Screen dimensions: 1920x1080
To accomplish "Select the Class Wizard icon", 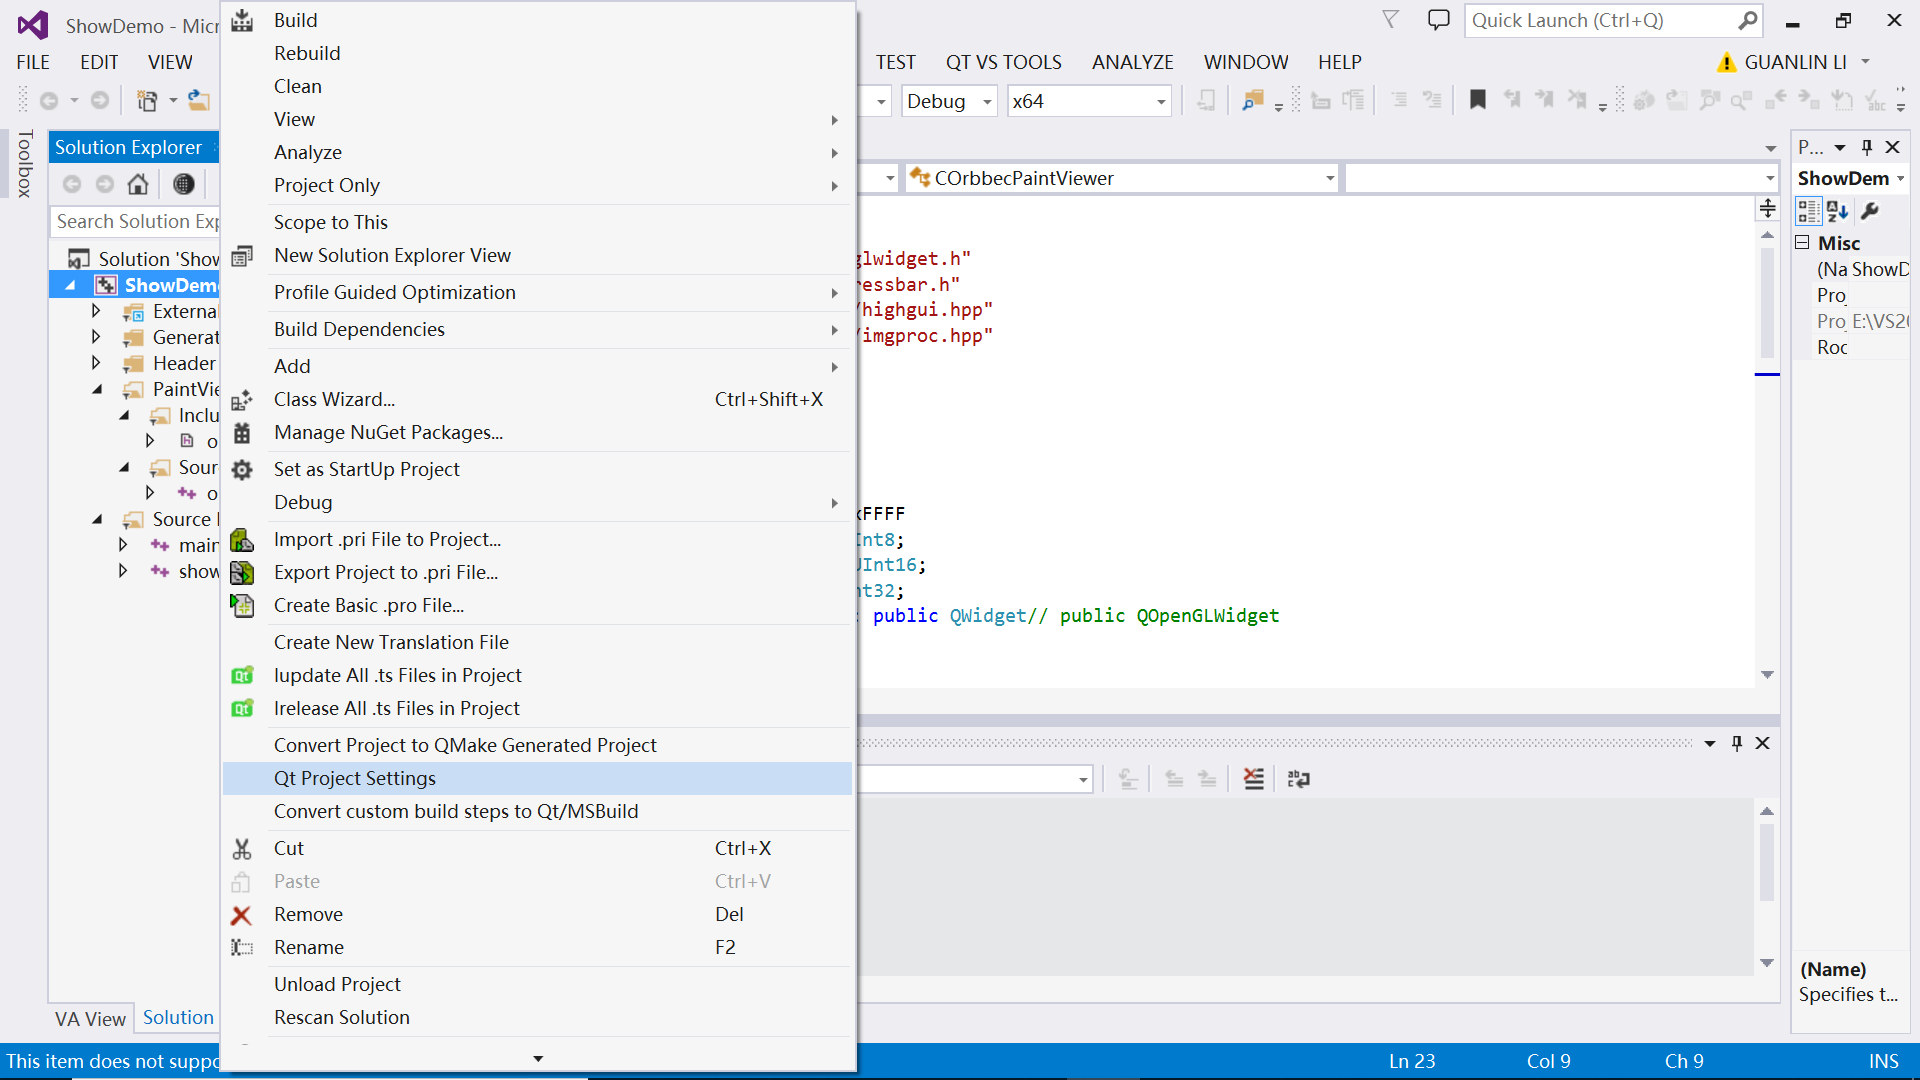I will pos(242,399).
